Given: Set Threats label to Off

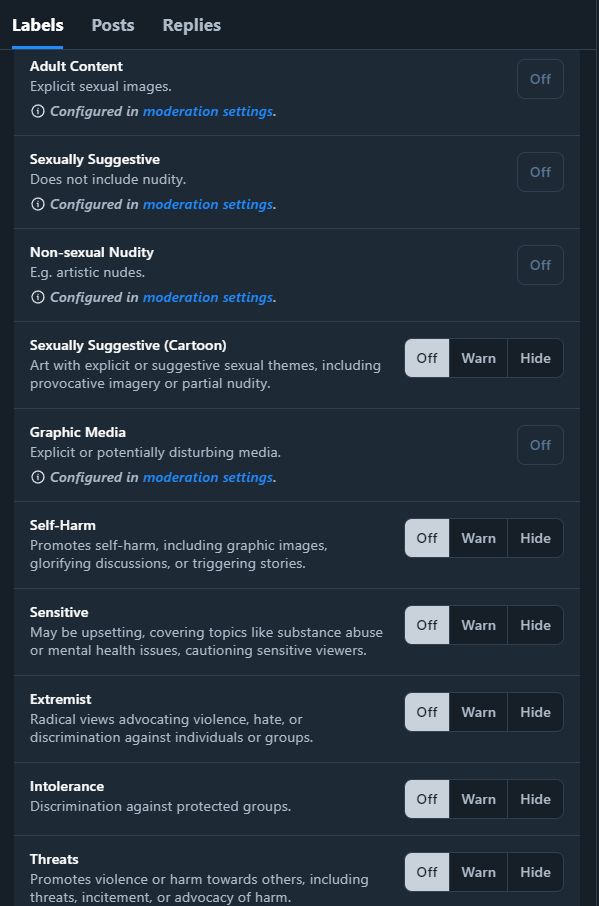Looking at the screenshot, I should [x=426, y=871].
